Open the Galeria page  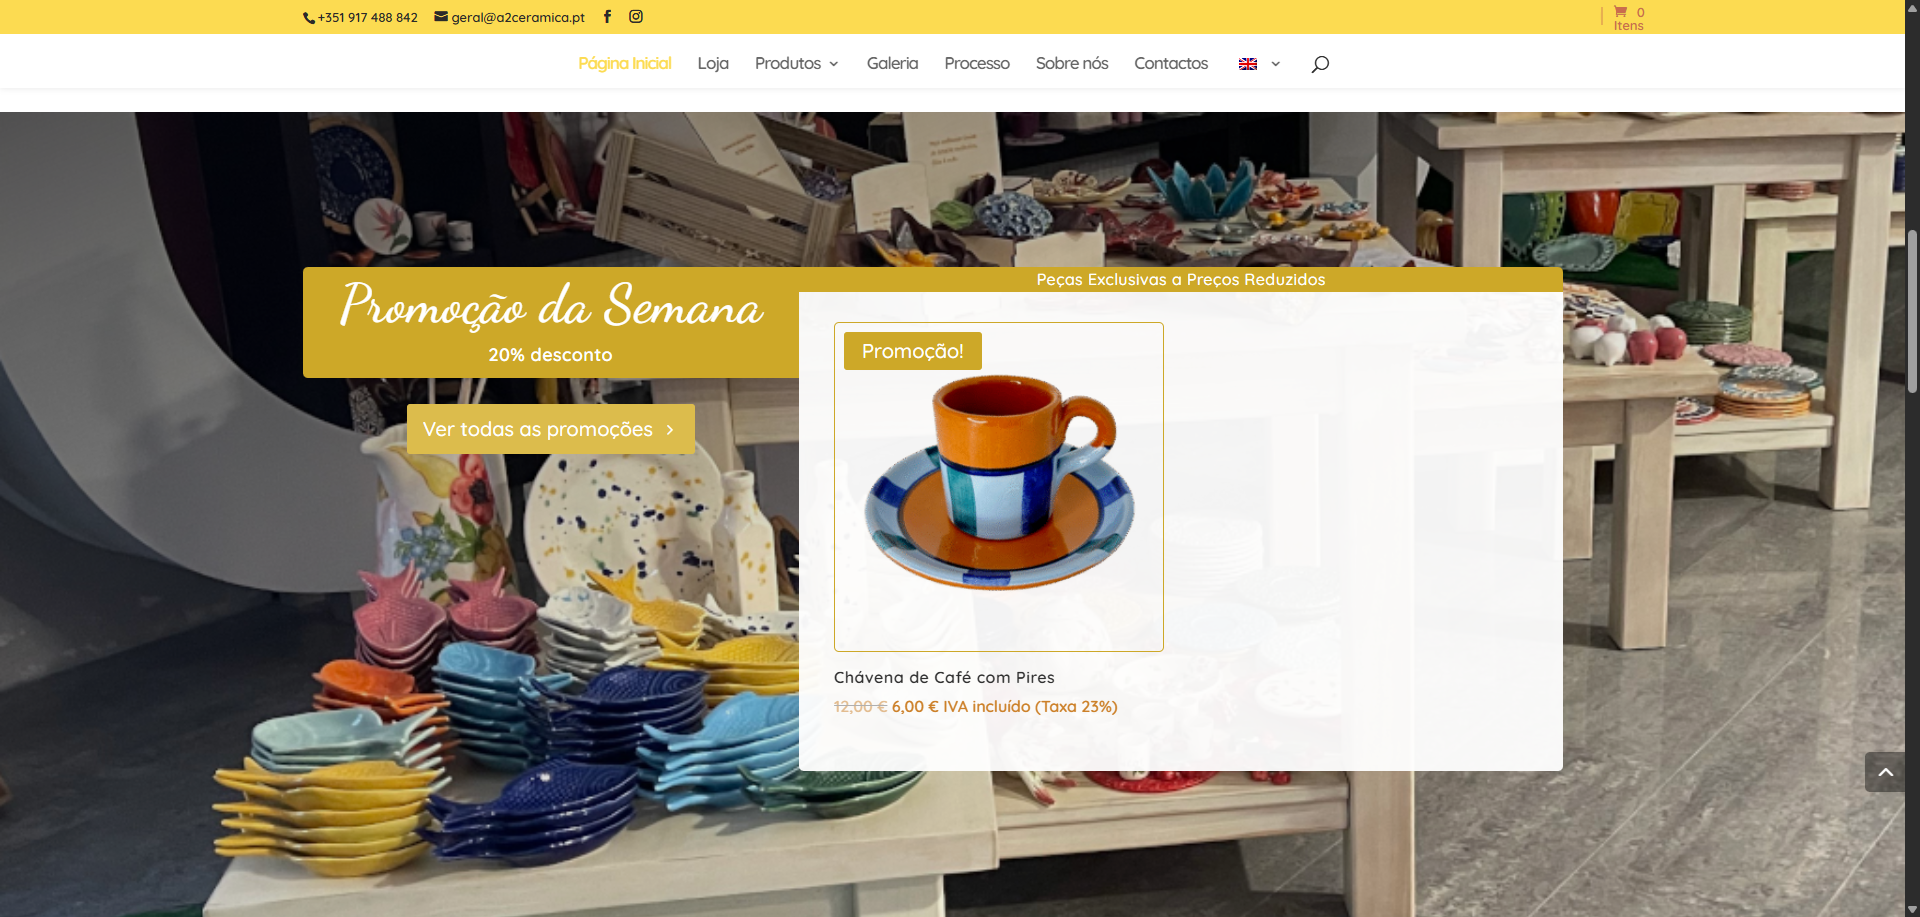(892, 63)
